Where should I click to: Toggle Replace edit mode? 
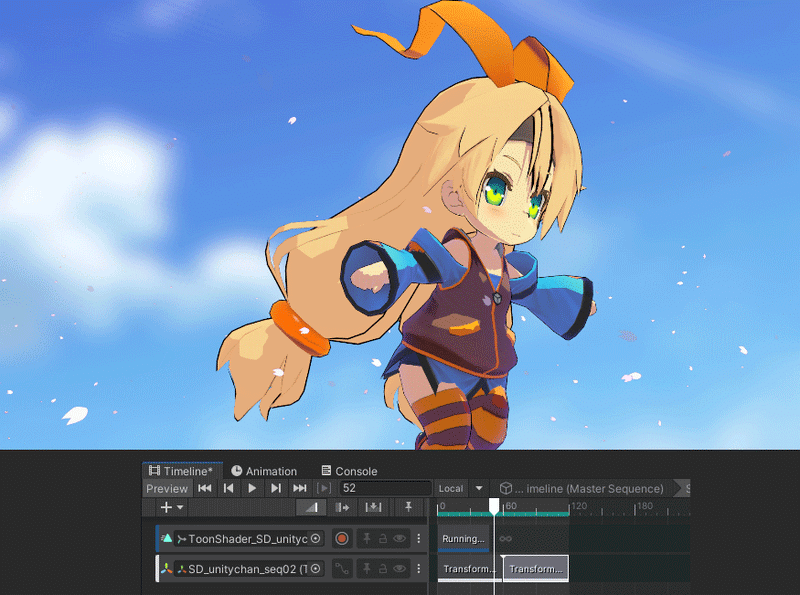point(373,507)
